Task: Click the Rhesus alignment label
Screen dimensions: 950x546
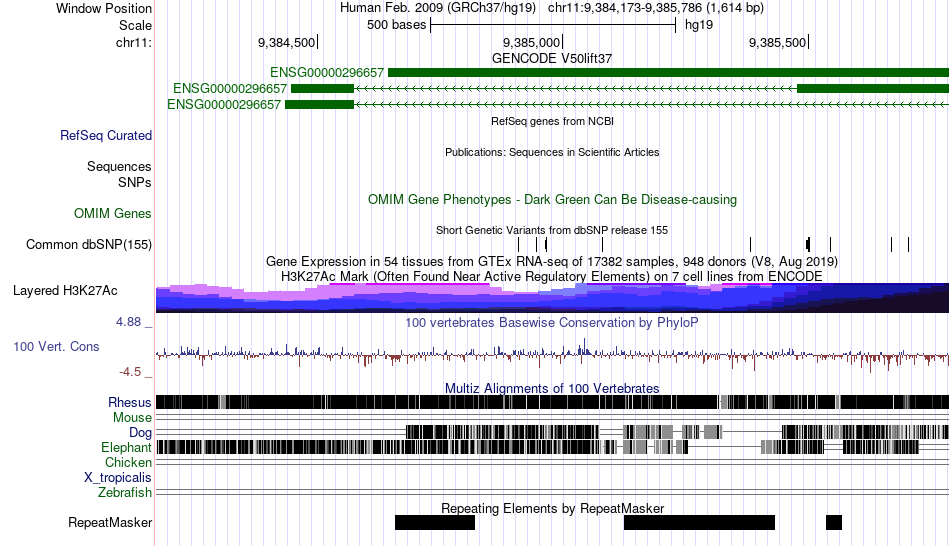Action: 130,402
